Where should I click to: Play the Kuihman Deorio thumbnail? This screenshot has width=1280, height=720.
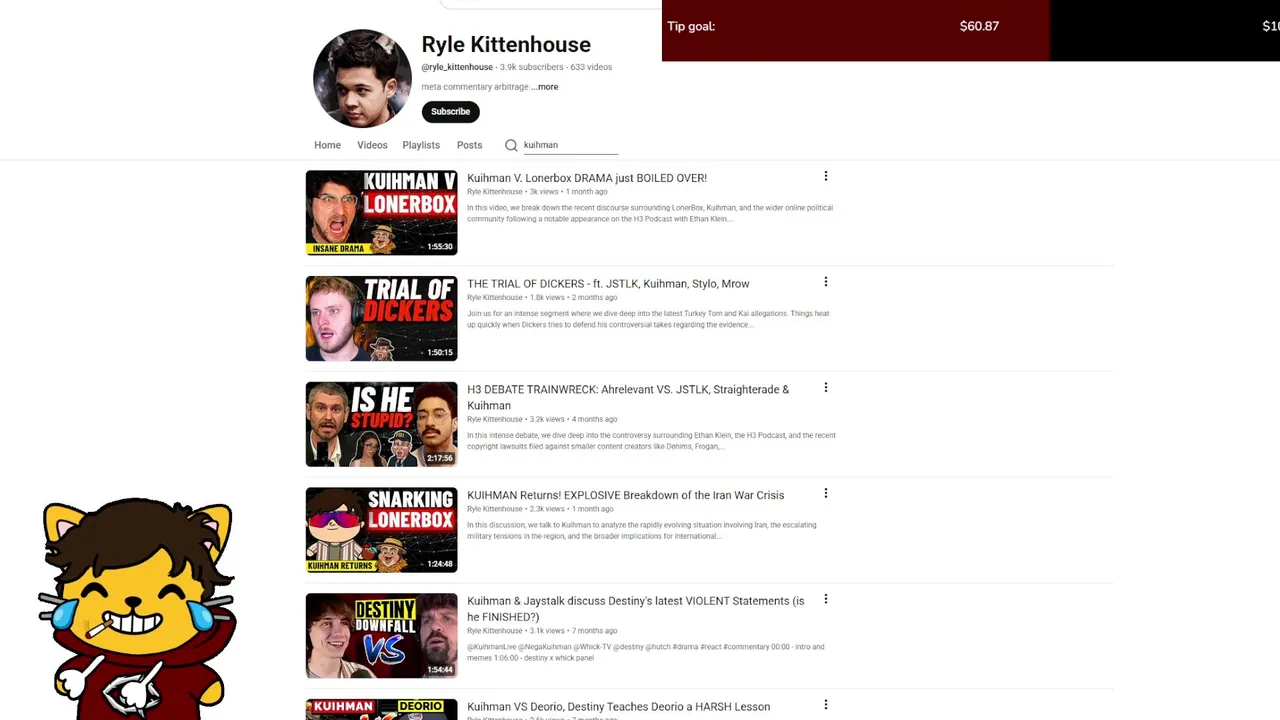coord(381,709)
